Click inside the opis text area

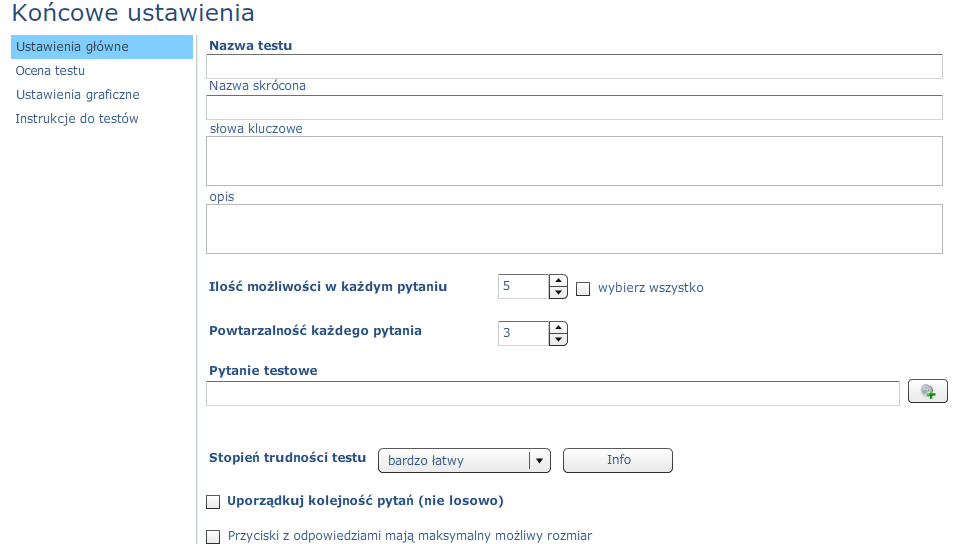click(x=574, y=229)
